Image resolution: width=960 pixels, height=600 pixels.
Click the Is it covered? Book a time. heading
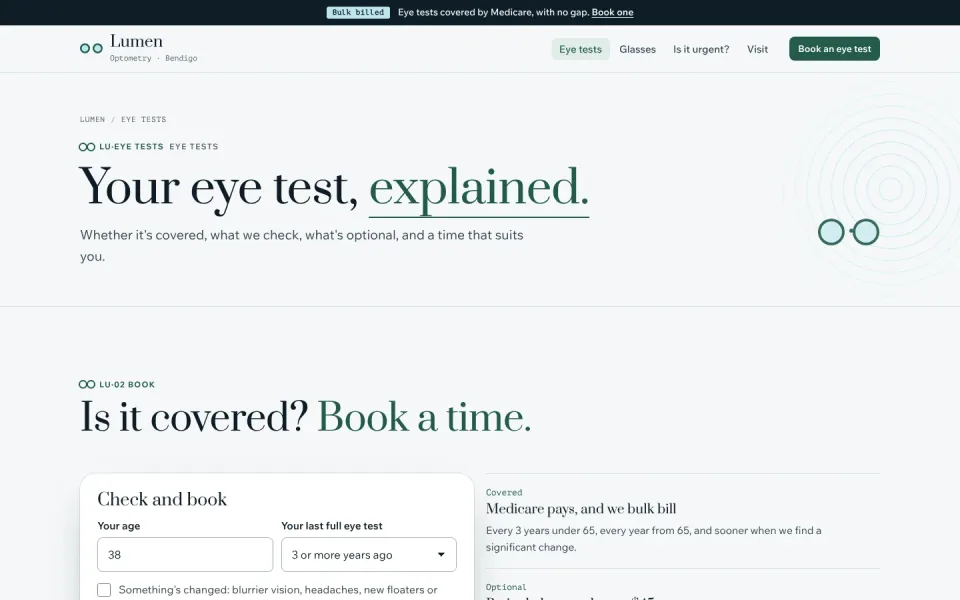(x=306, y=418)
